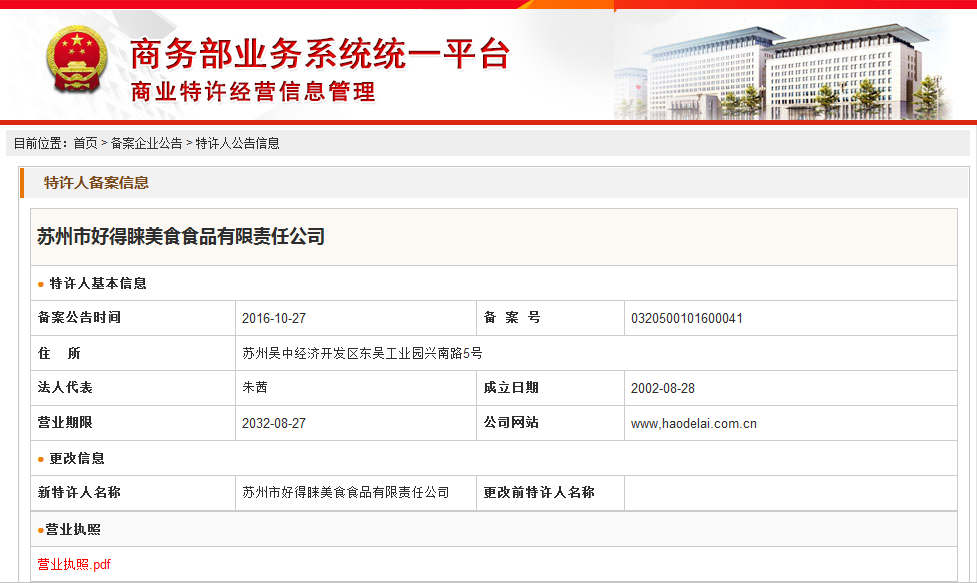The height and width of the screenshot is (583, 977).
Task: Open 备案企业公告 breadcrumb link
Action: click(146, 143)
